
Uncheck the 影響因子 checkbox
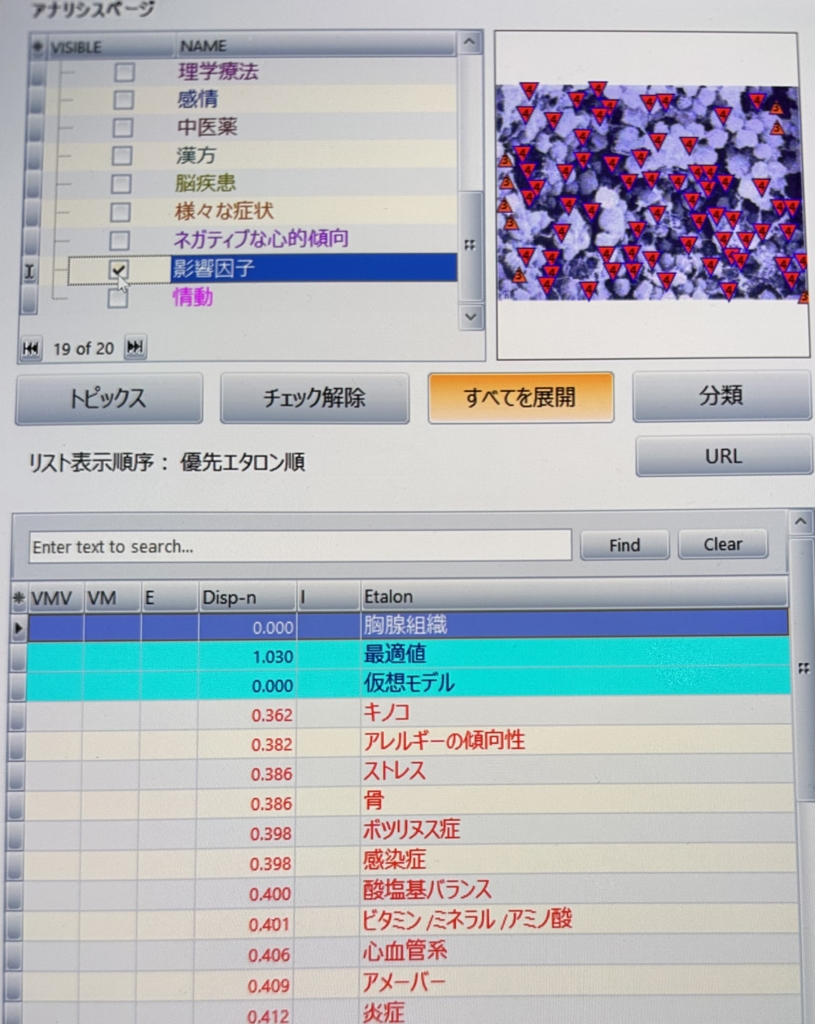coord(120,269)
